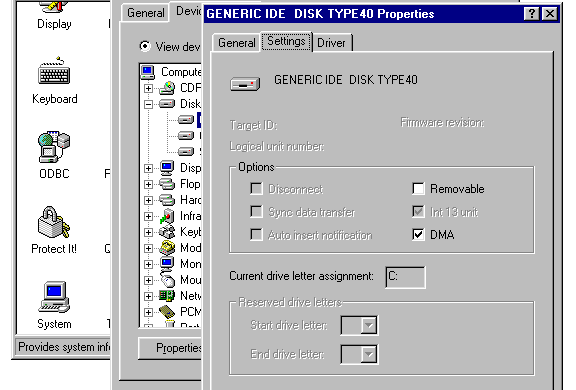This screenshot has width=576, height=390.
Task: Expand the Keyboard tree node
Action: pos(148,232)
